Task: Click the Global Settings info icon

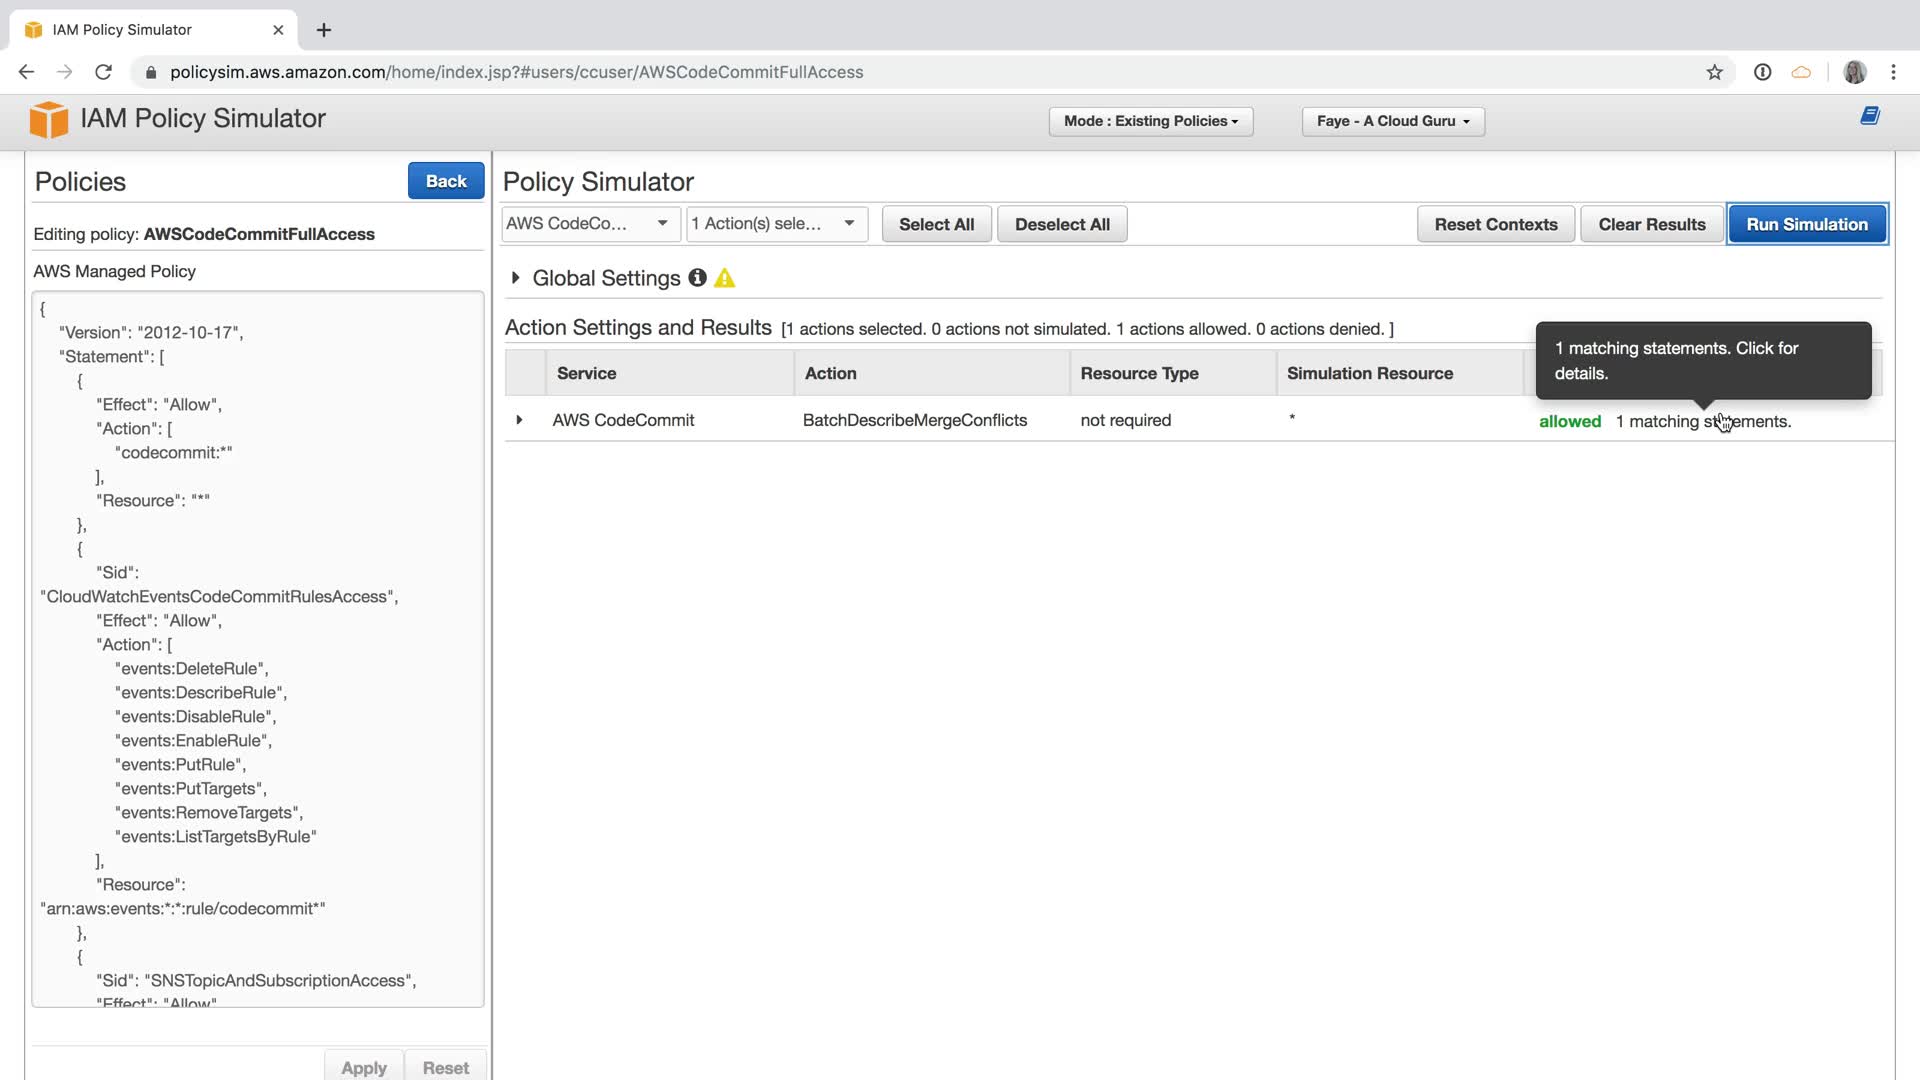Action: pyautogui.click(x=697, y=278)
